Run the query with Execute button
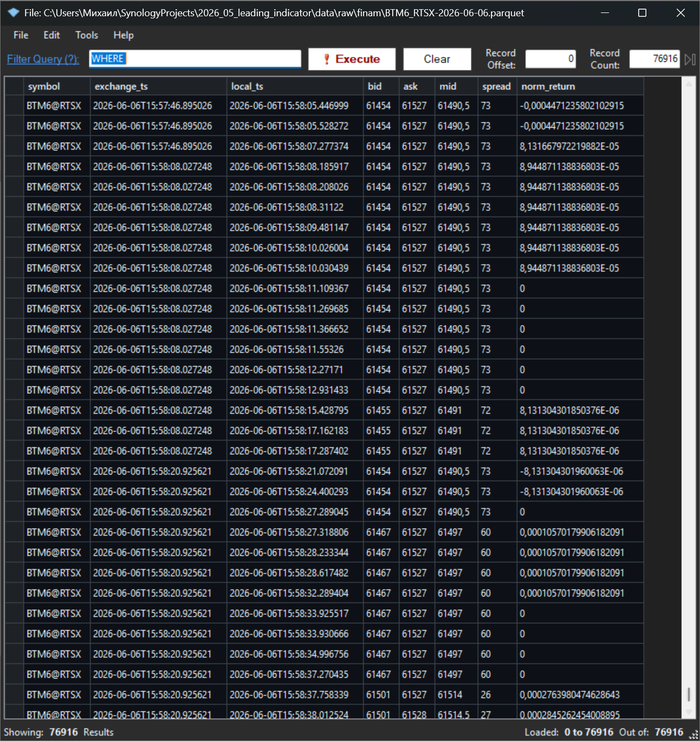 tap(352, 59)
